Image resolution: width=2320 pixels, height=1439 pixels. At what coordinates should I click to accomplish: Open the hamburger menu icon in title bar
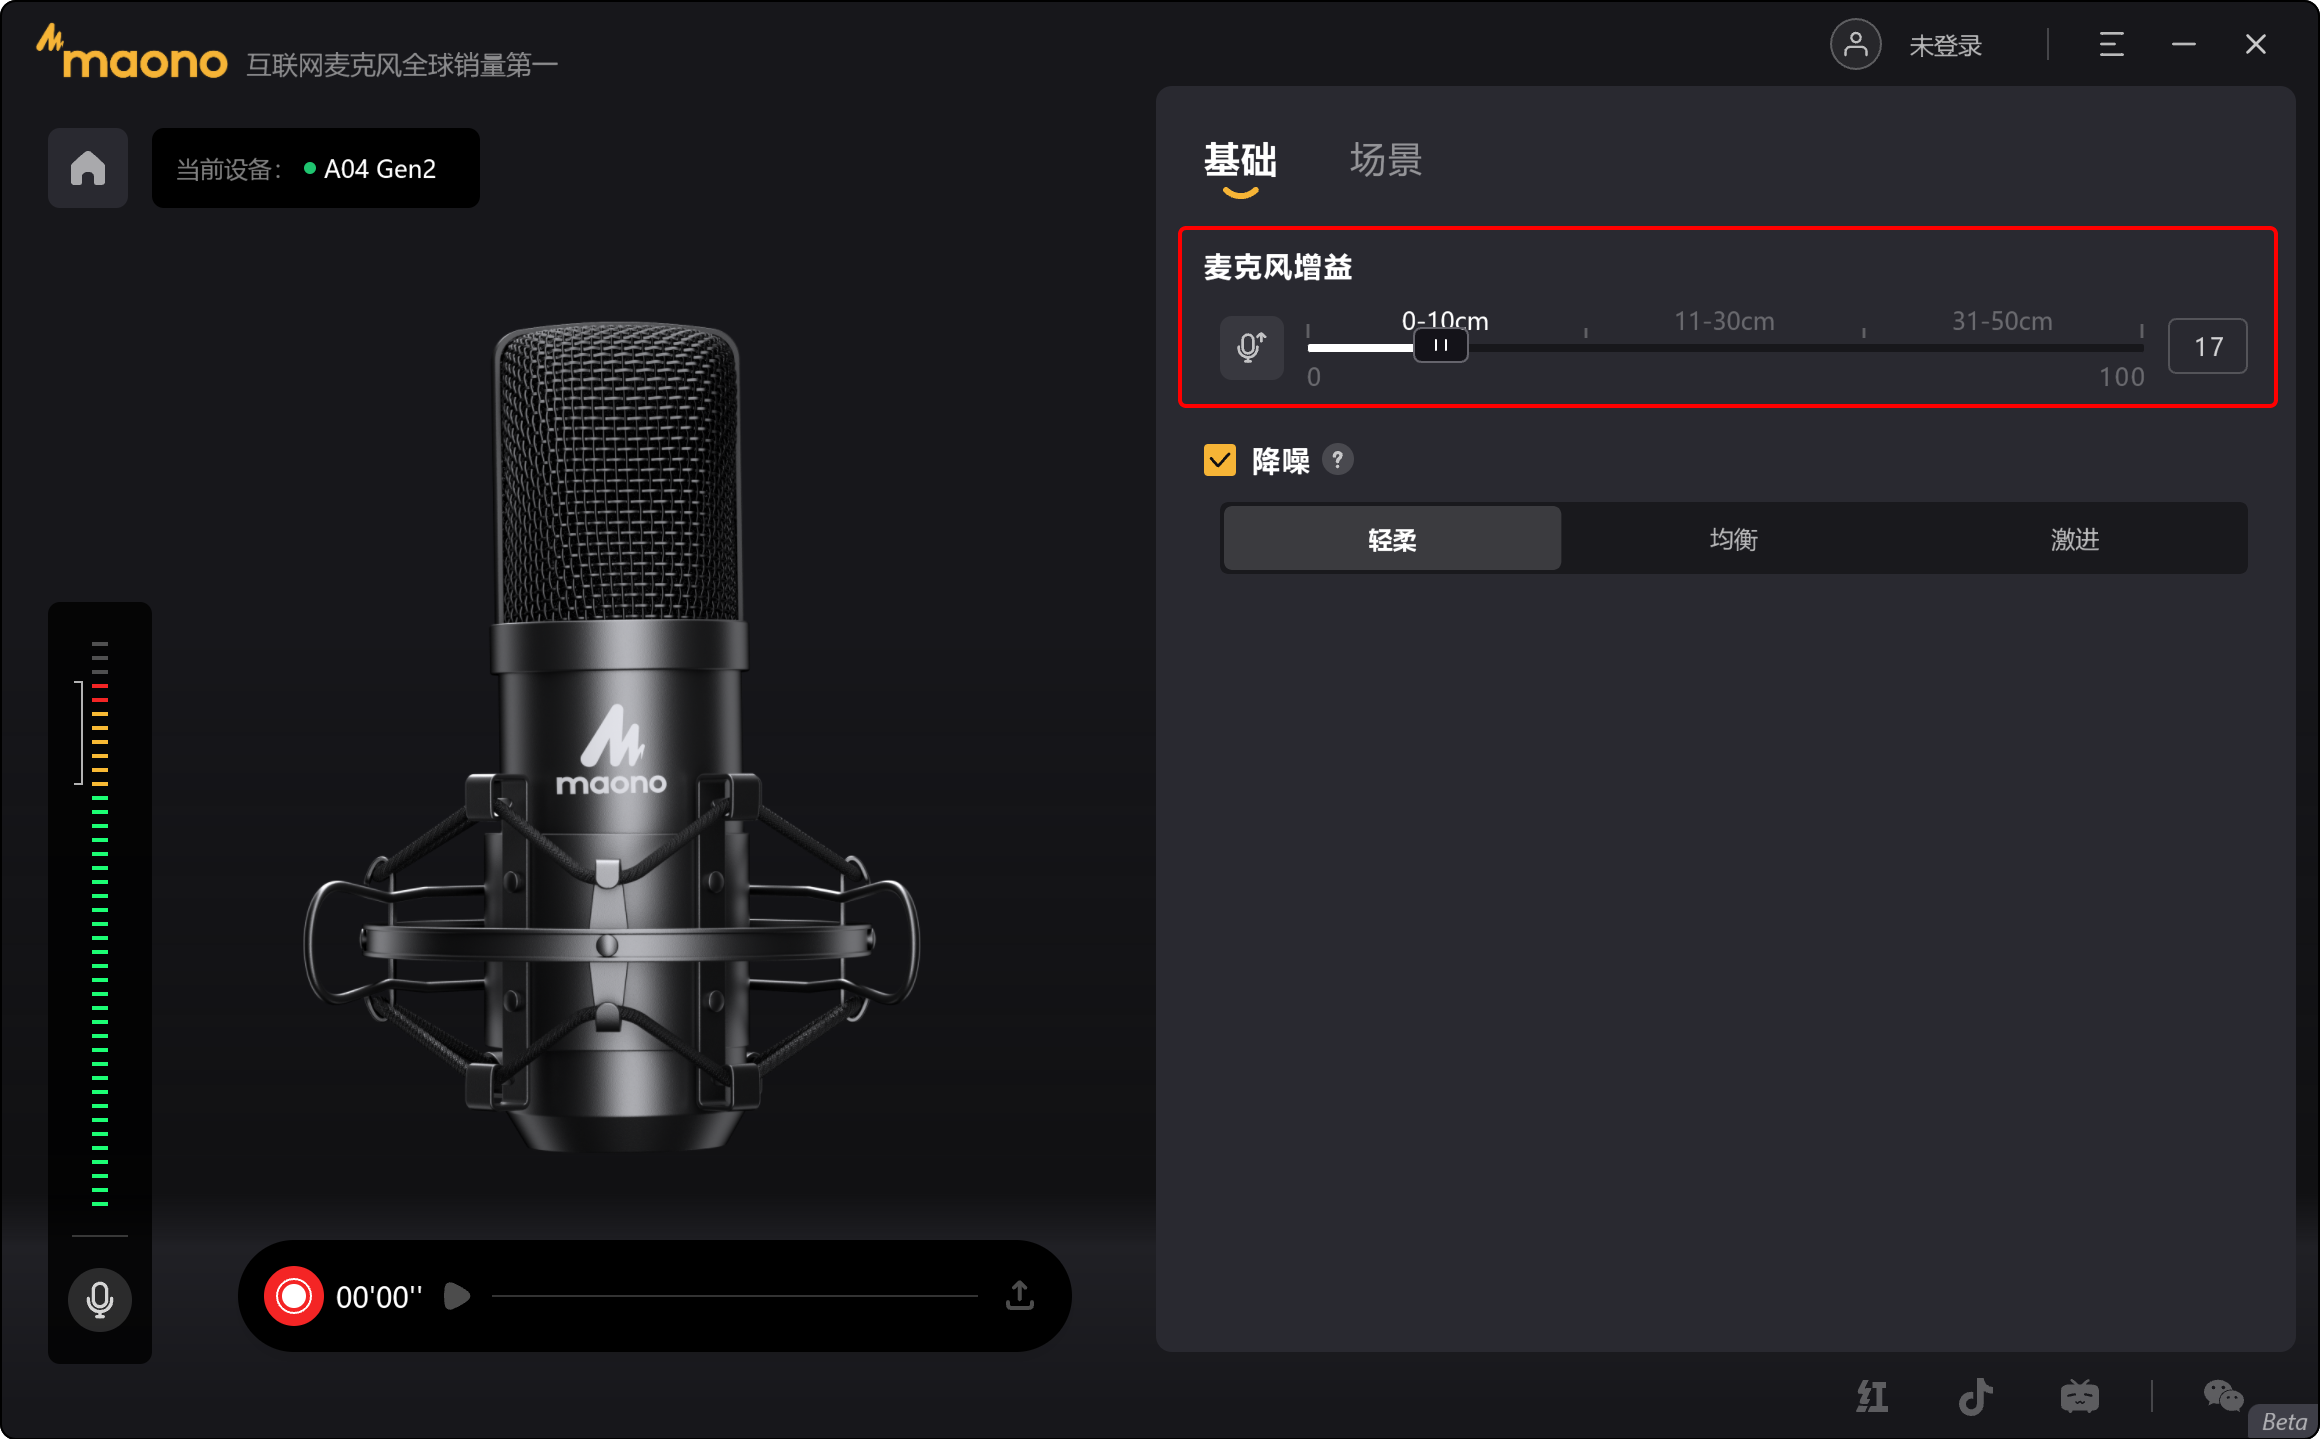point(2111,45)
